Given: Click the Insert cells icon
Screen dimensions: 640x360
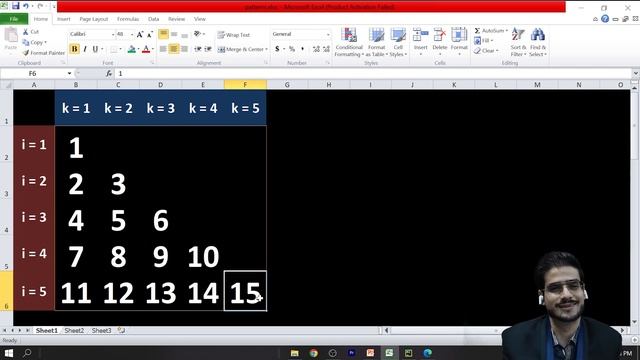Looking at the screenshot, I should click(x=420, y=35).
